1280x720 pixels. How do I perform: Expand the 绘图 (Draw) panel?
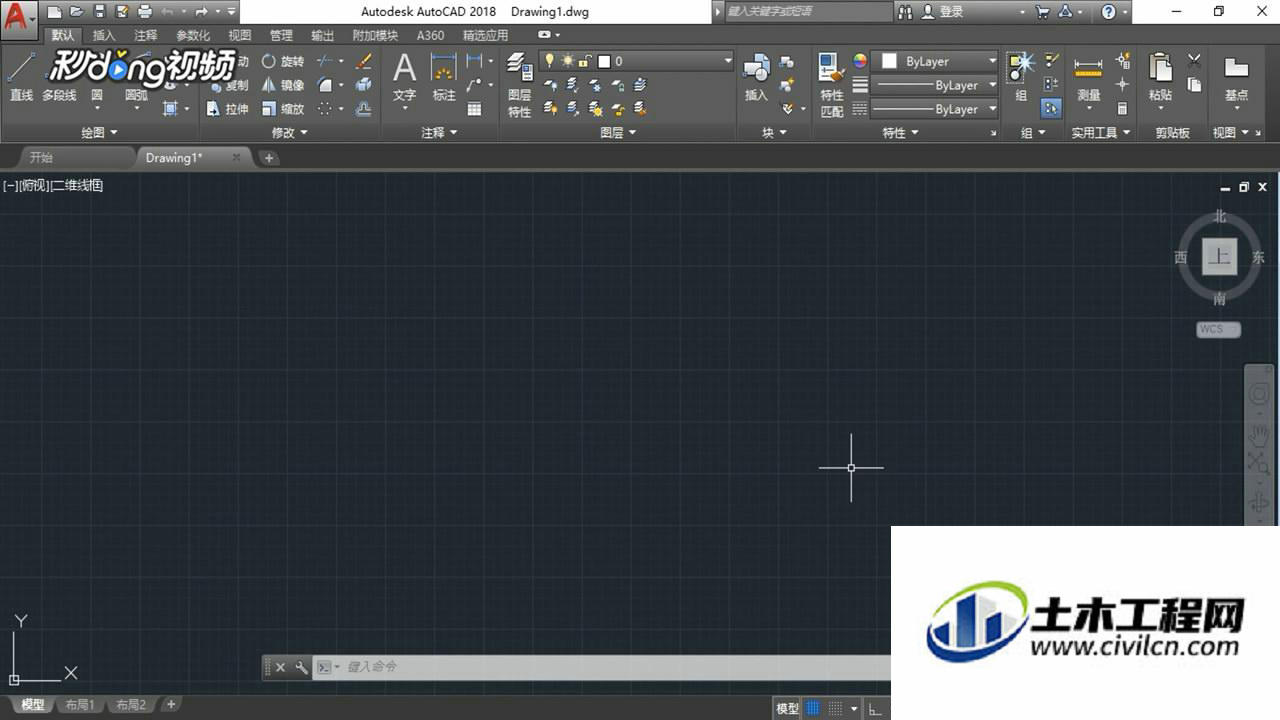pyautogui.click(x=99, y=132)
